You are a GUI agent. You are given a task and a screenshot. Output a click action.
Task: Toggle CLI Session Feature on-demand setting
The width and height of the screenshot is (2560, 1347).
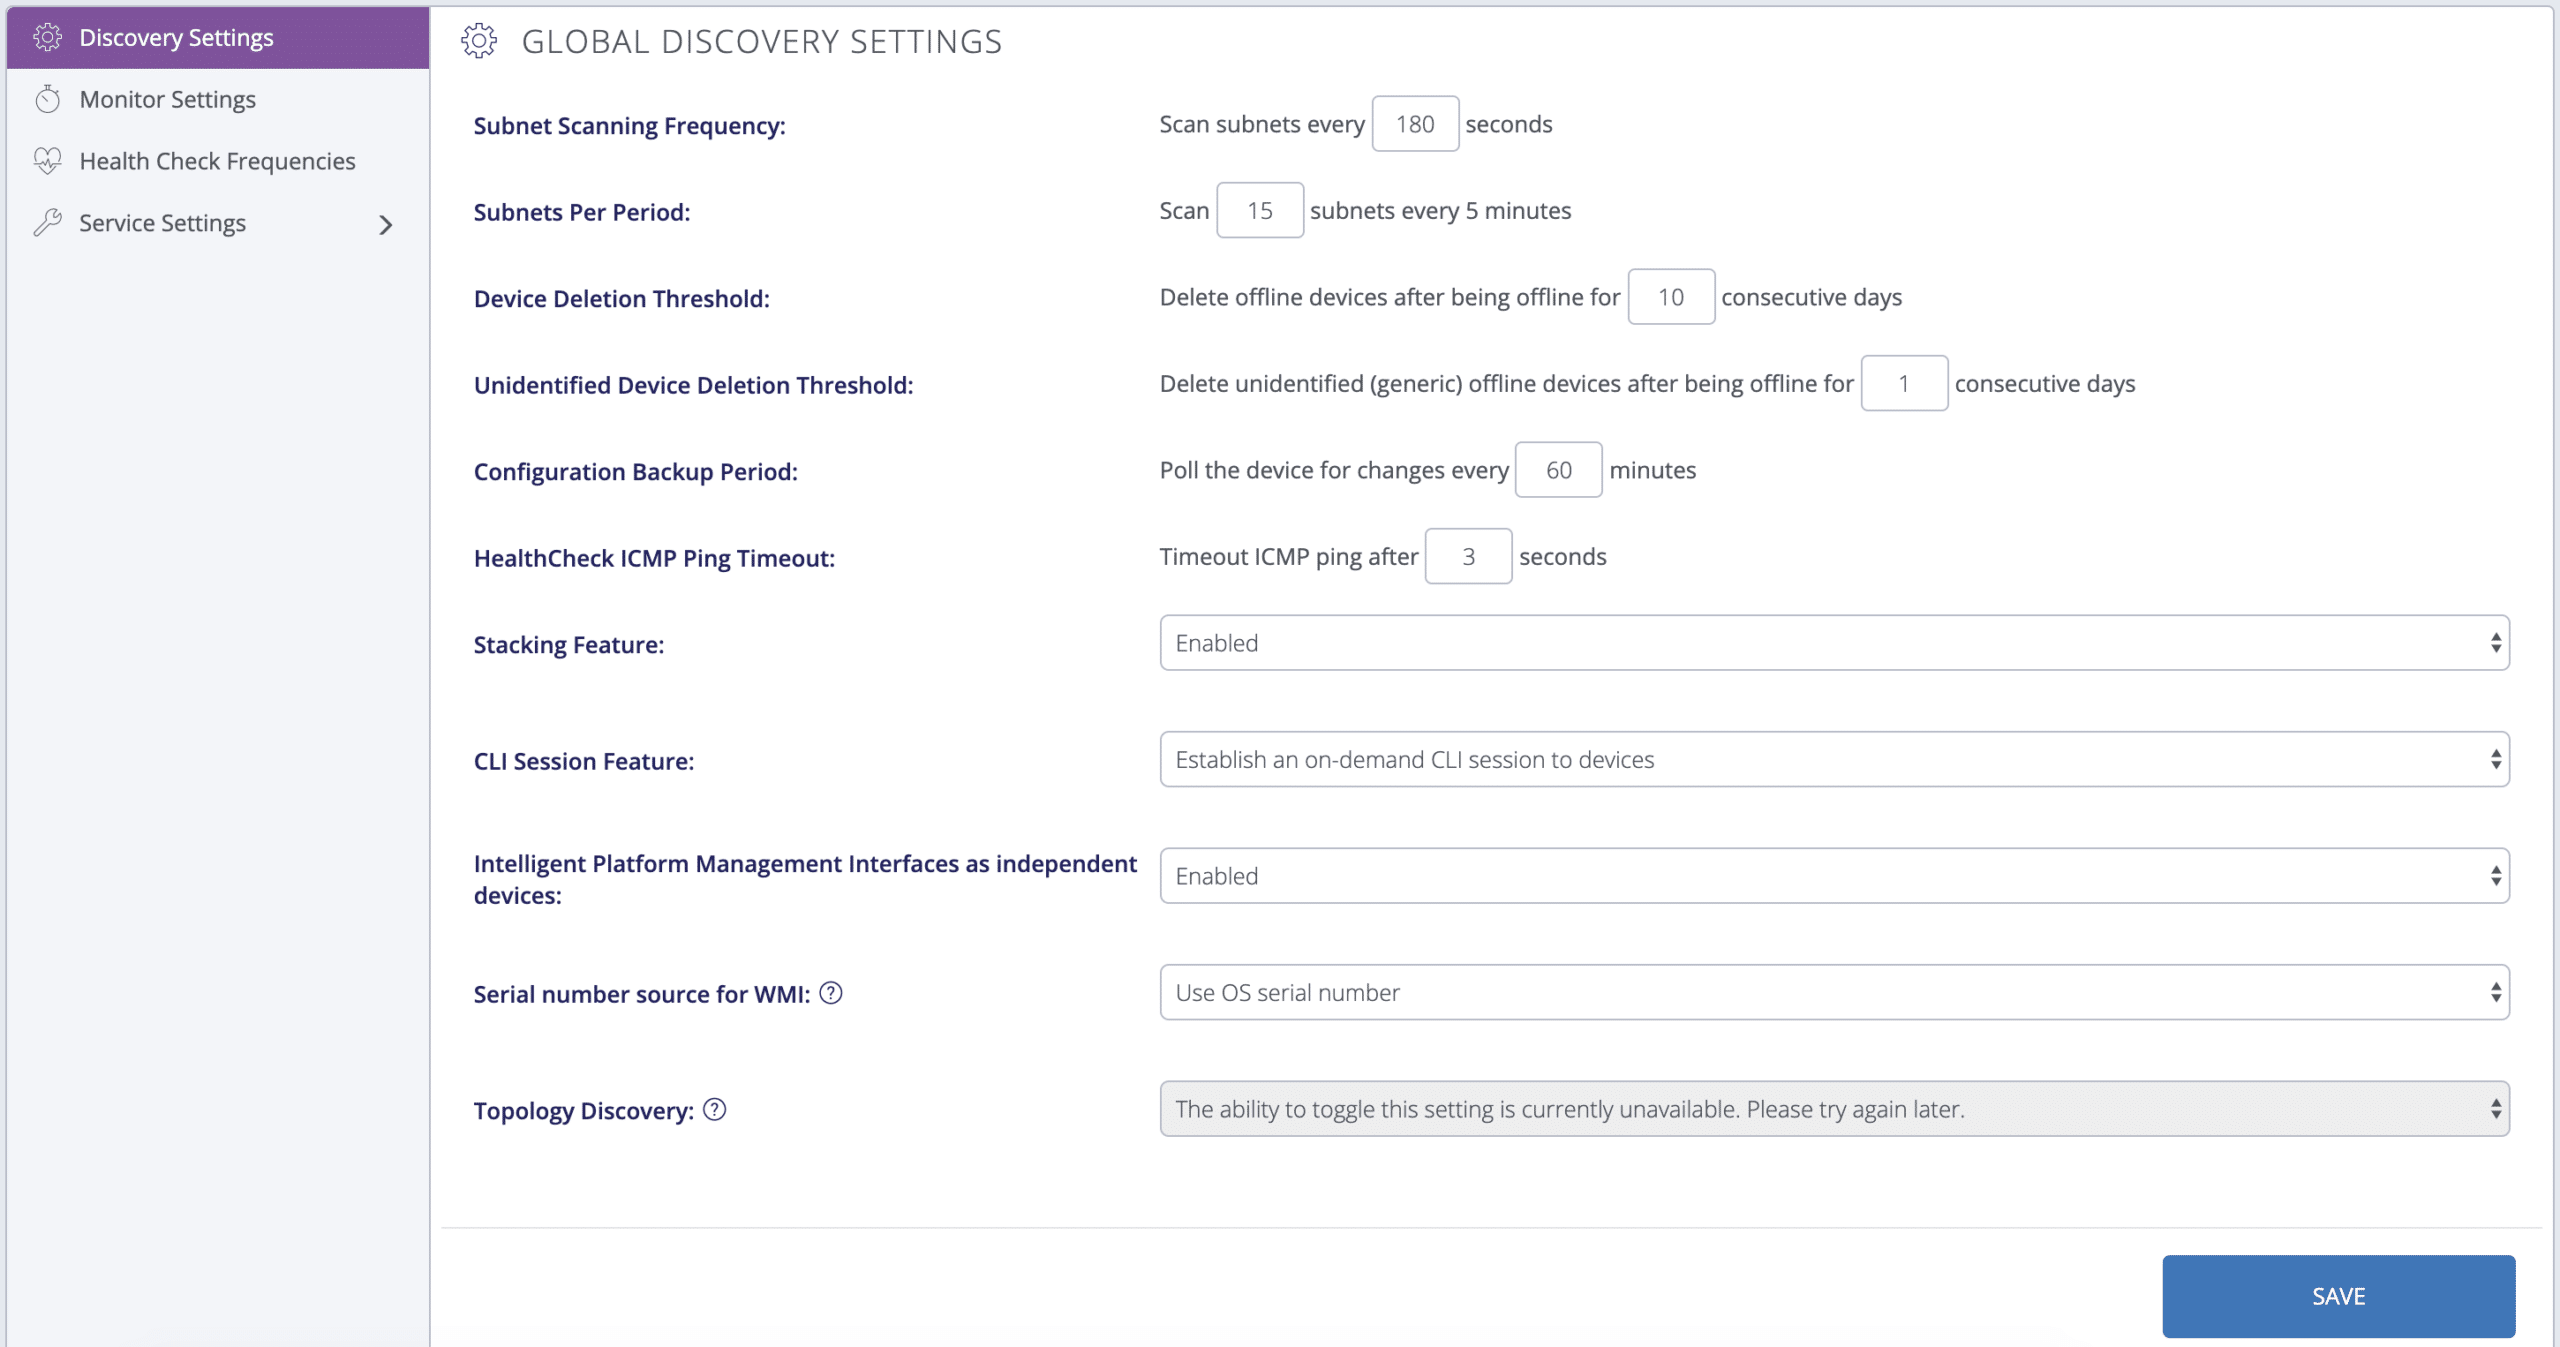(x=1835, y=758)
